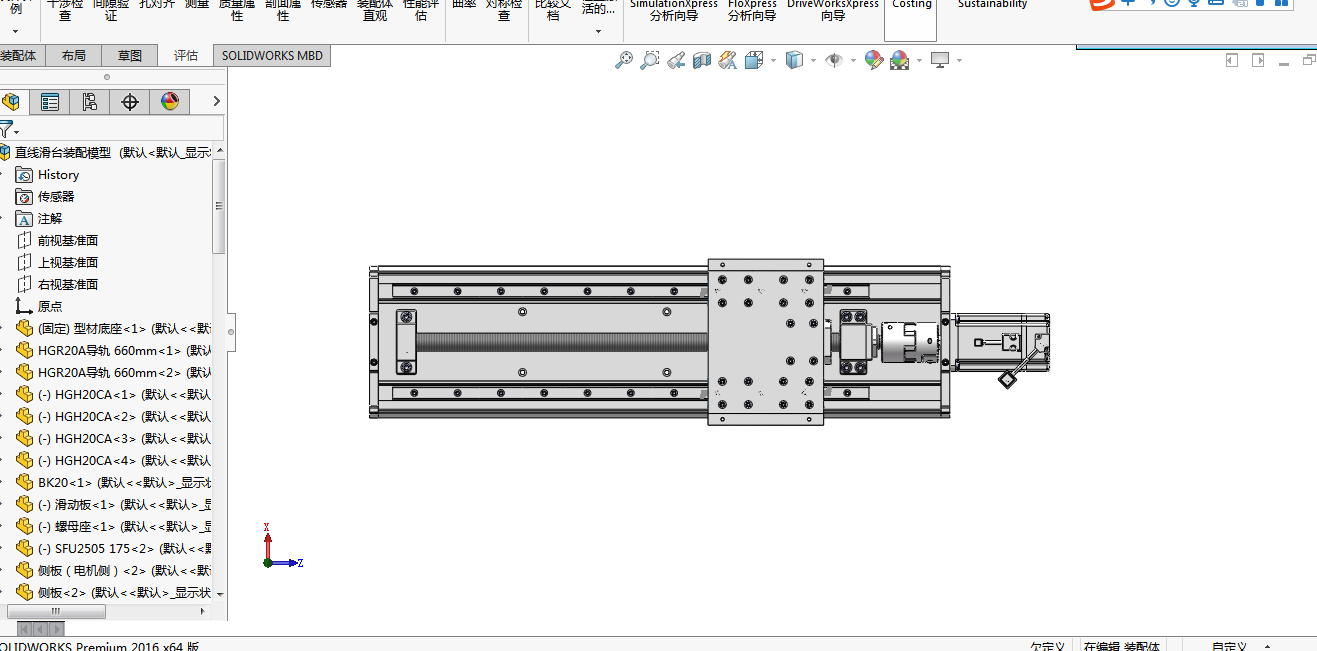This screenshot has width=1317, height=651.
Task: Open the DisplayManager color ball tab
Action: [x=169, y=102]
